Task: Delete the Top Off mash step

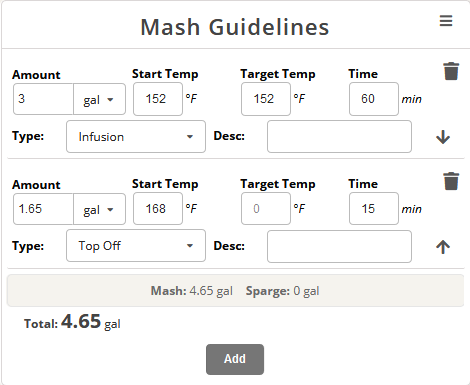Action: tap(451, 181)
